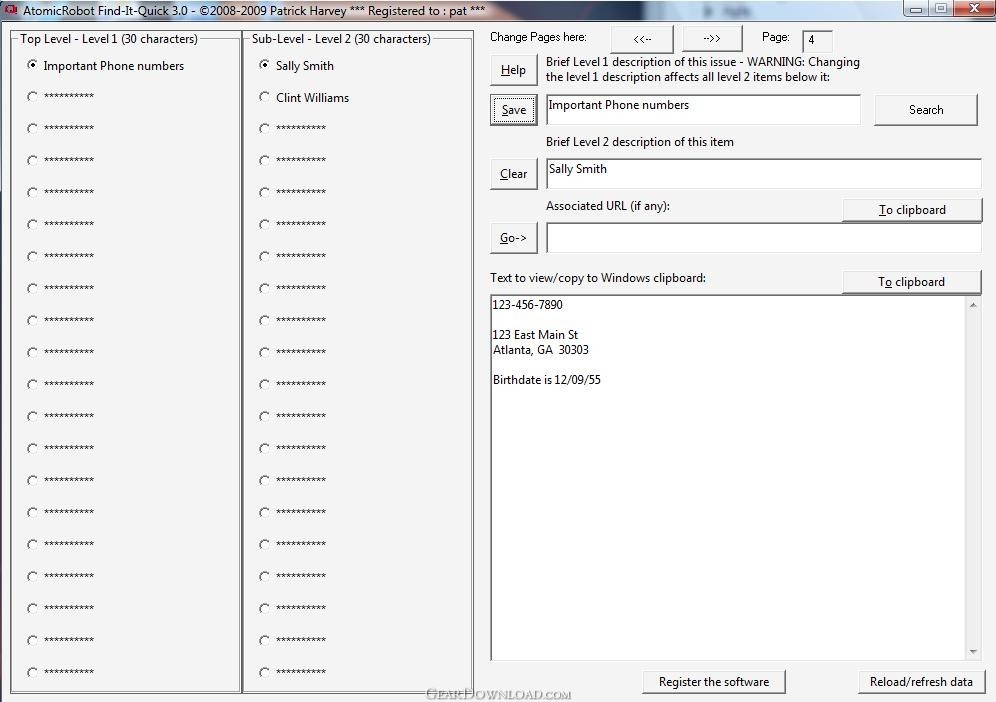Click the line "Birthdate is 12/09/55"
Image resolution: width=996 pixels, height=702 pixels.
546,380
